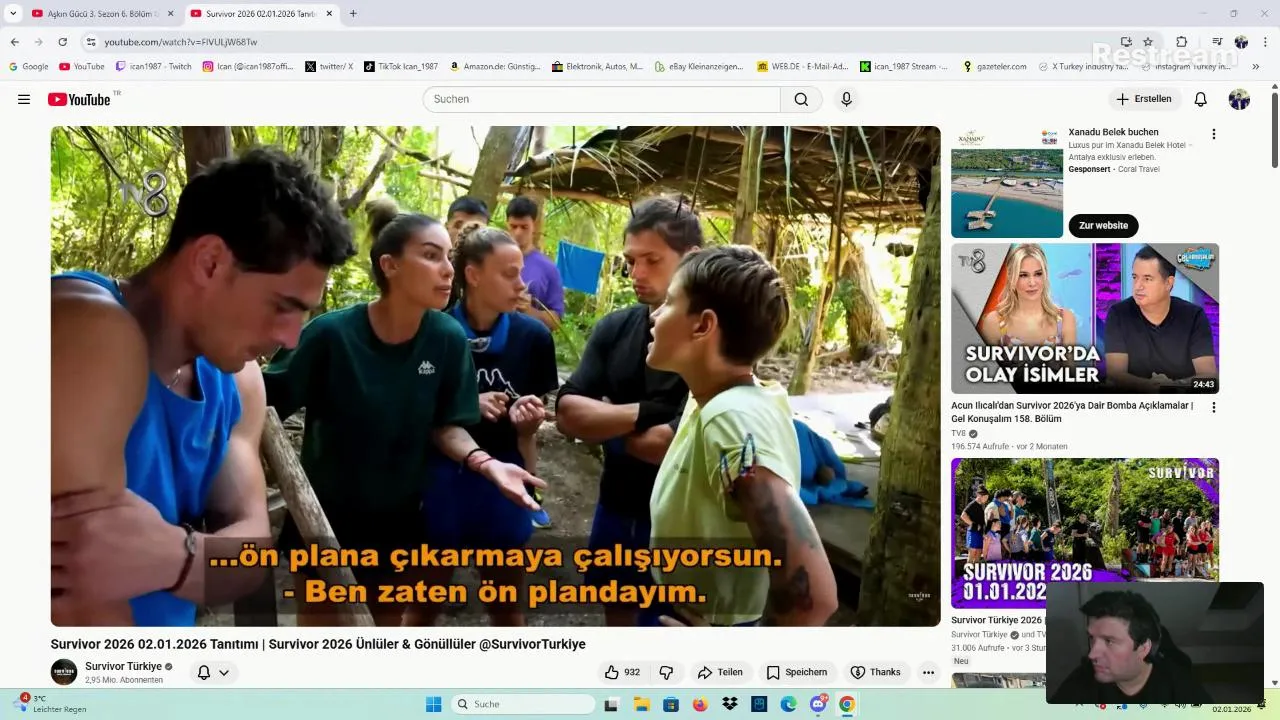Toggle notification bell for Survivor Türkiye channel
Viewport: 1280px width, 720px height.
pos(204,672)
